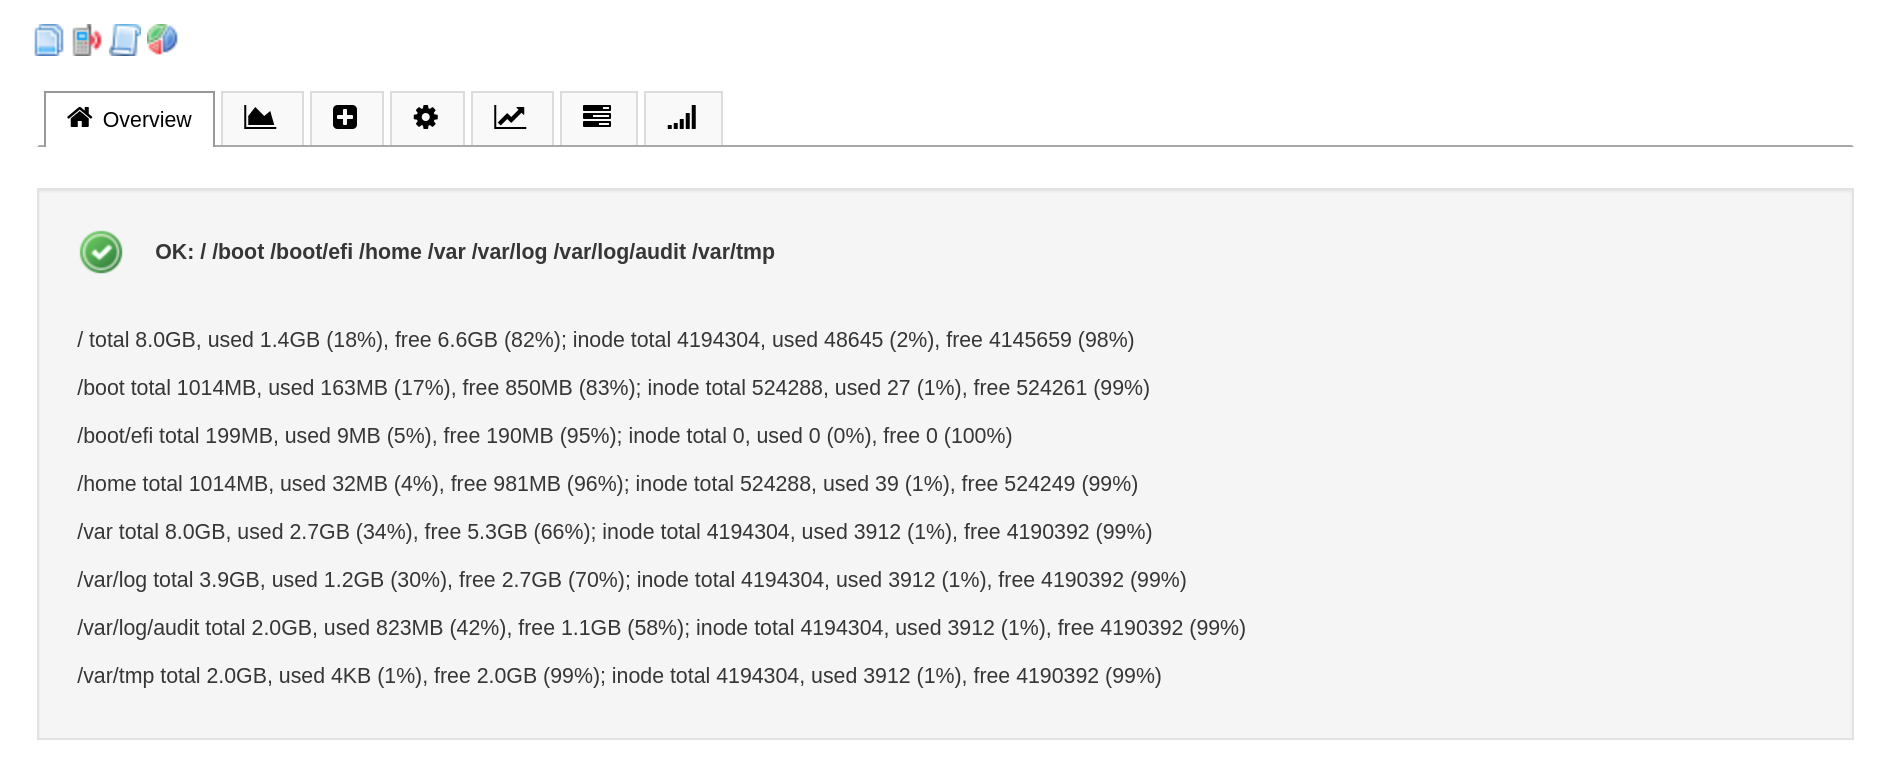Open the server stack icon tab
Screen dimensions: 1897x783
[598, 118]
